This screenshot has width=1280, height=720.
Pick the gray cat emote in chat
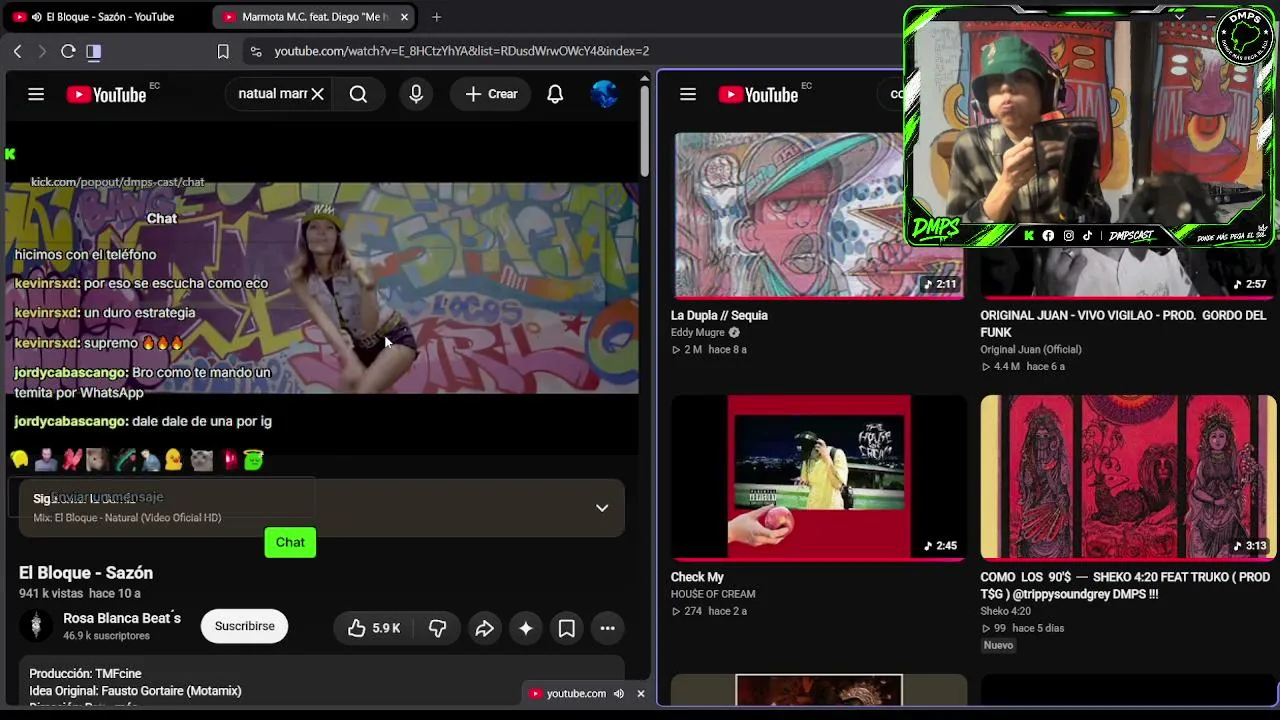(201, 460)
